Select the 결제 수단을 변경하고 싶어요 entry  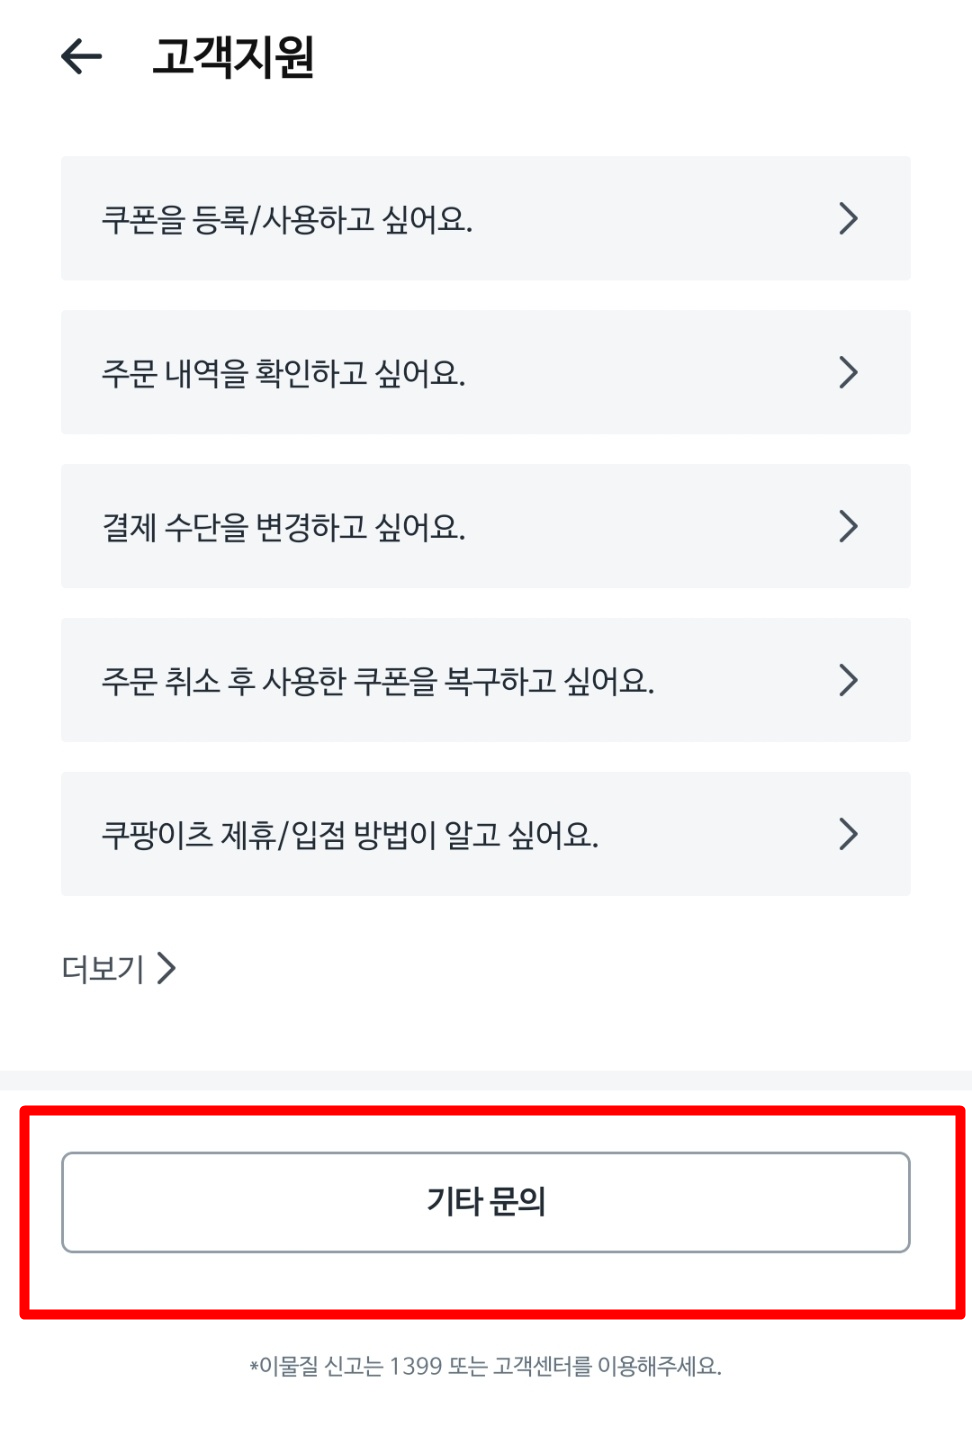pos(486,526)
